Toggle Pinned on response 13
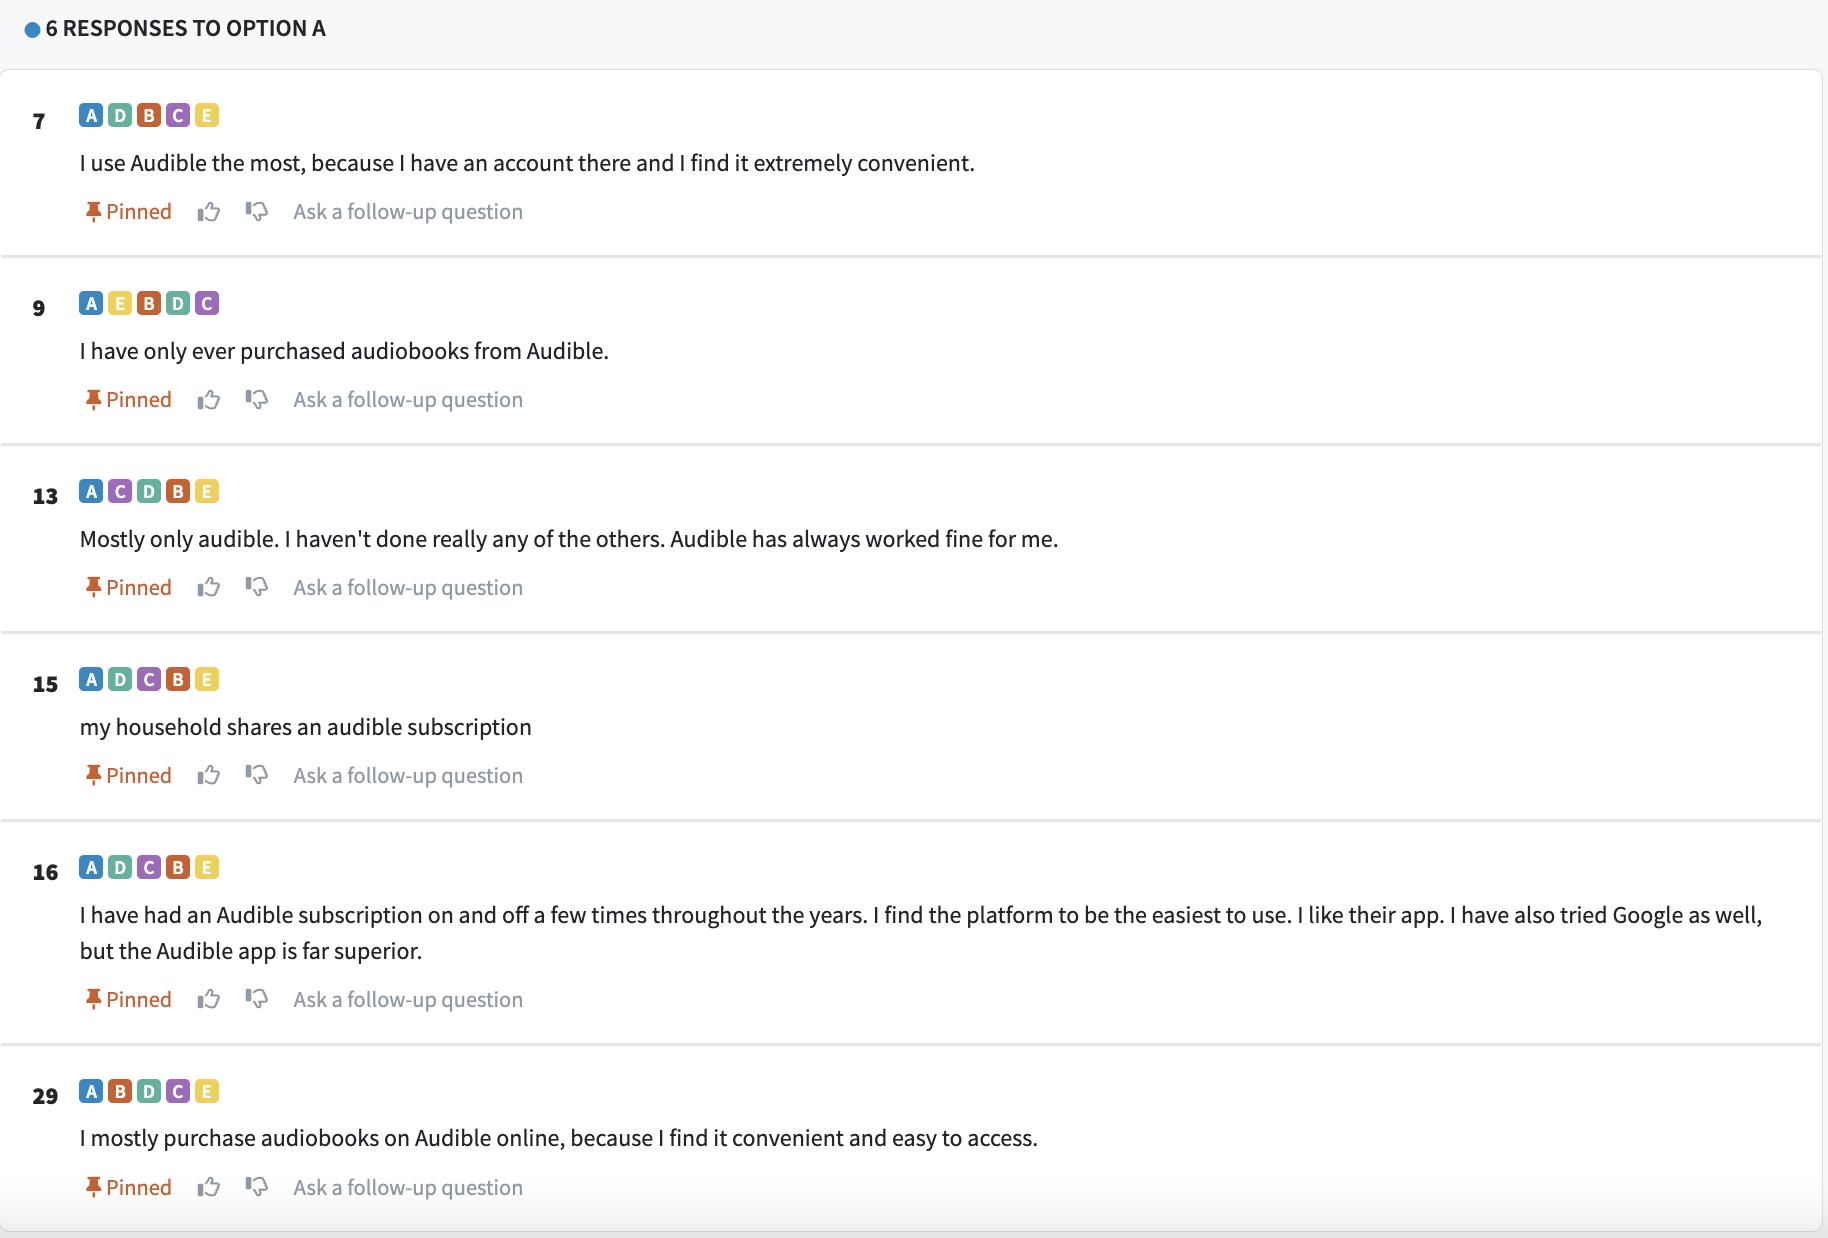This screenshot has width=1828, height=1238. point(128,588)
